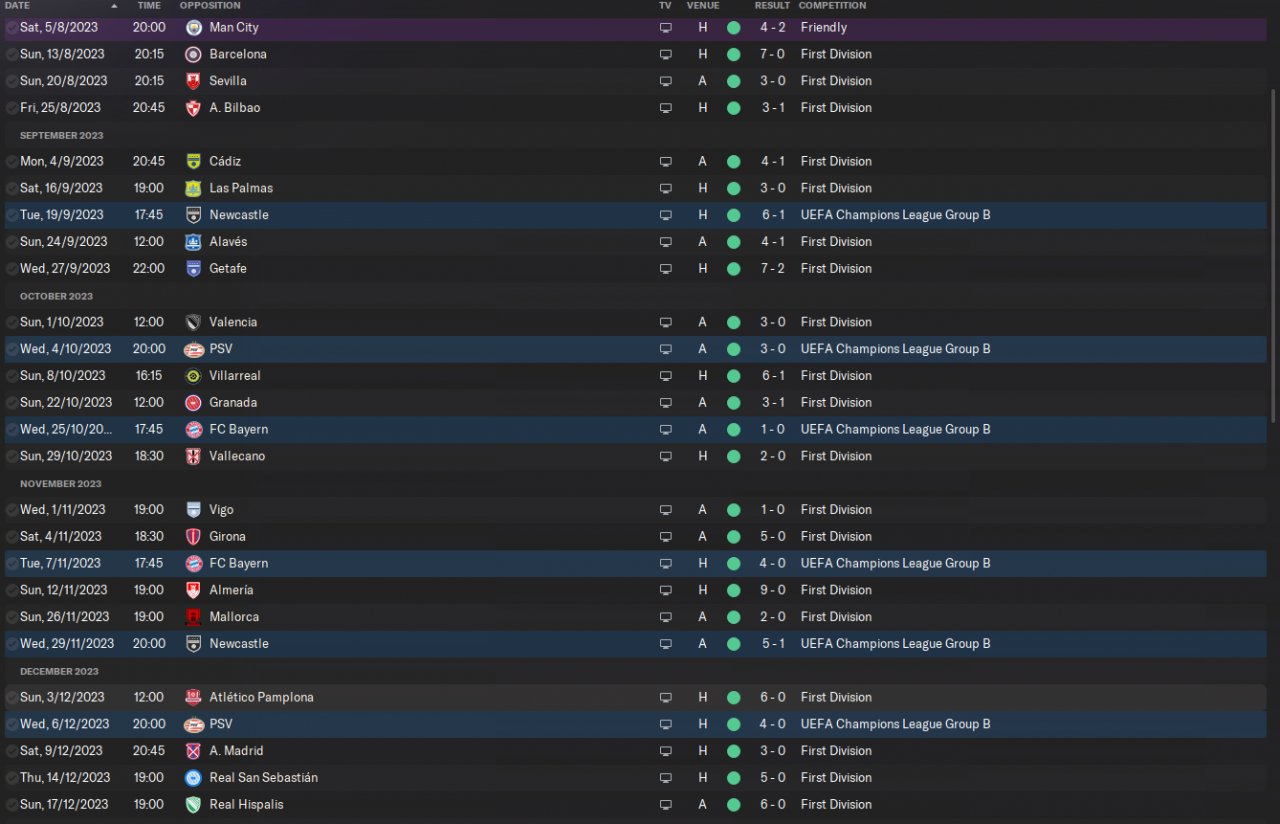Click the Sevilla match TV icon

(666, 81)
